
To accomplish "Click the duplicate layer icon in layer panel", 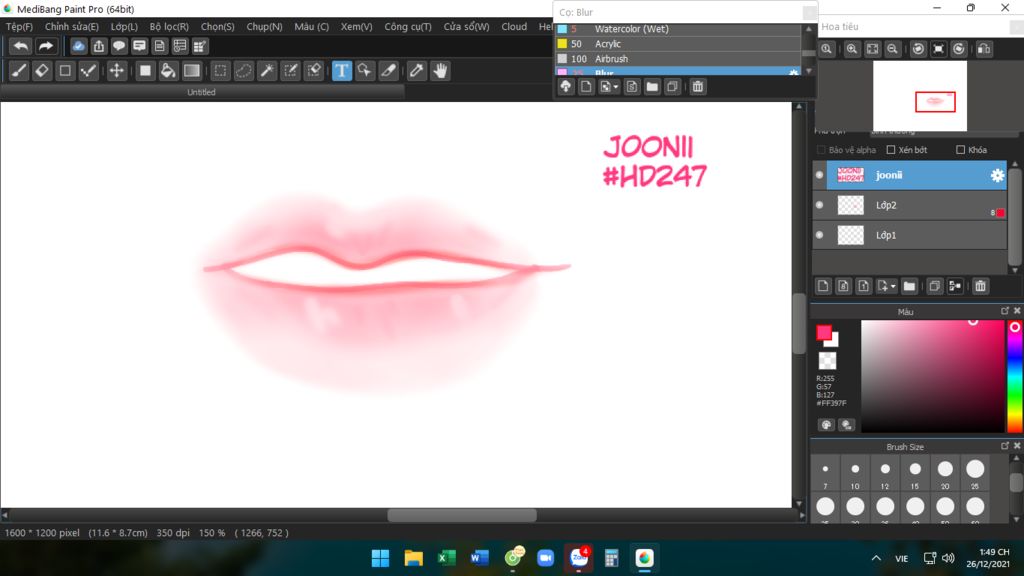I will [935, 286].
